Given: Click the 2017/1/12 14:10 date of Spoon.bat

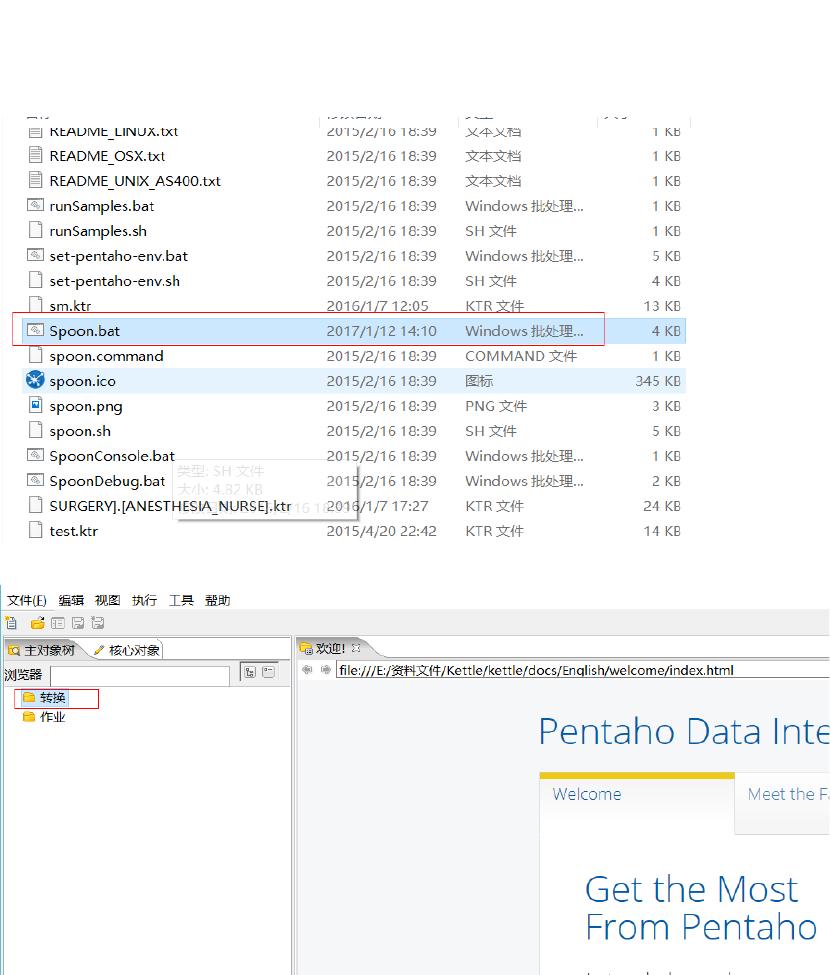Looking at the screenshot, I should click(x=381, y=331).
